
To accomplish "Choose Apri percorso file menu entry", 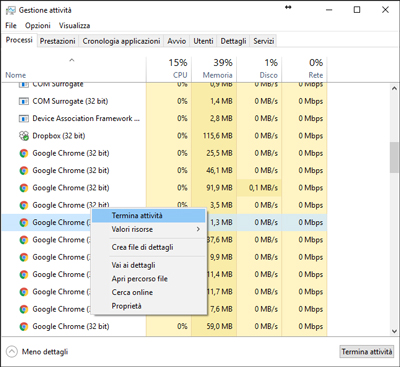I will pos(149,279).
